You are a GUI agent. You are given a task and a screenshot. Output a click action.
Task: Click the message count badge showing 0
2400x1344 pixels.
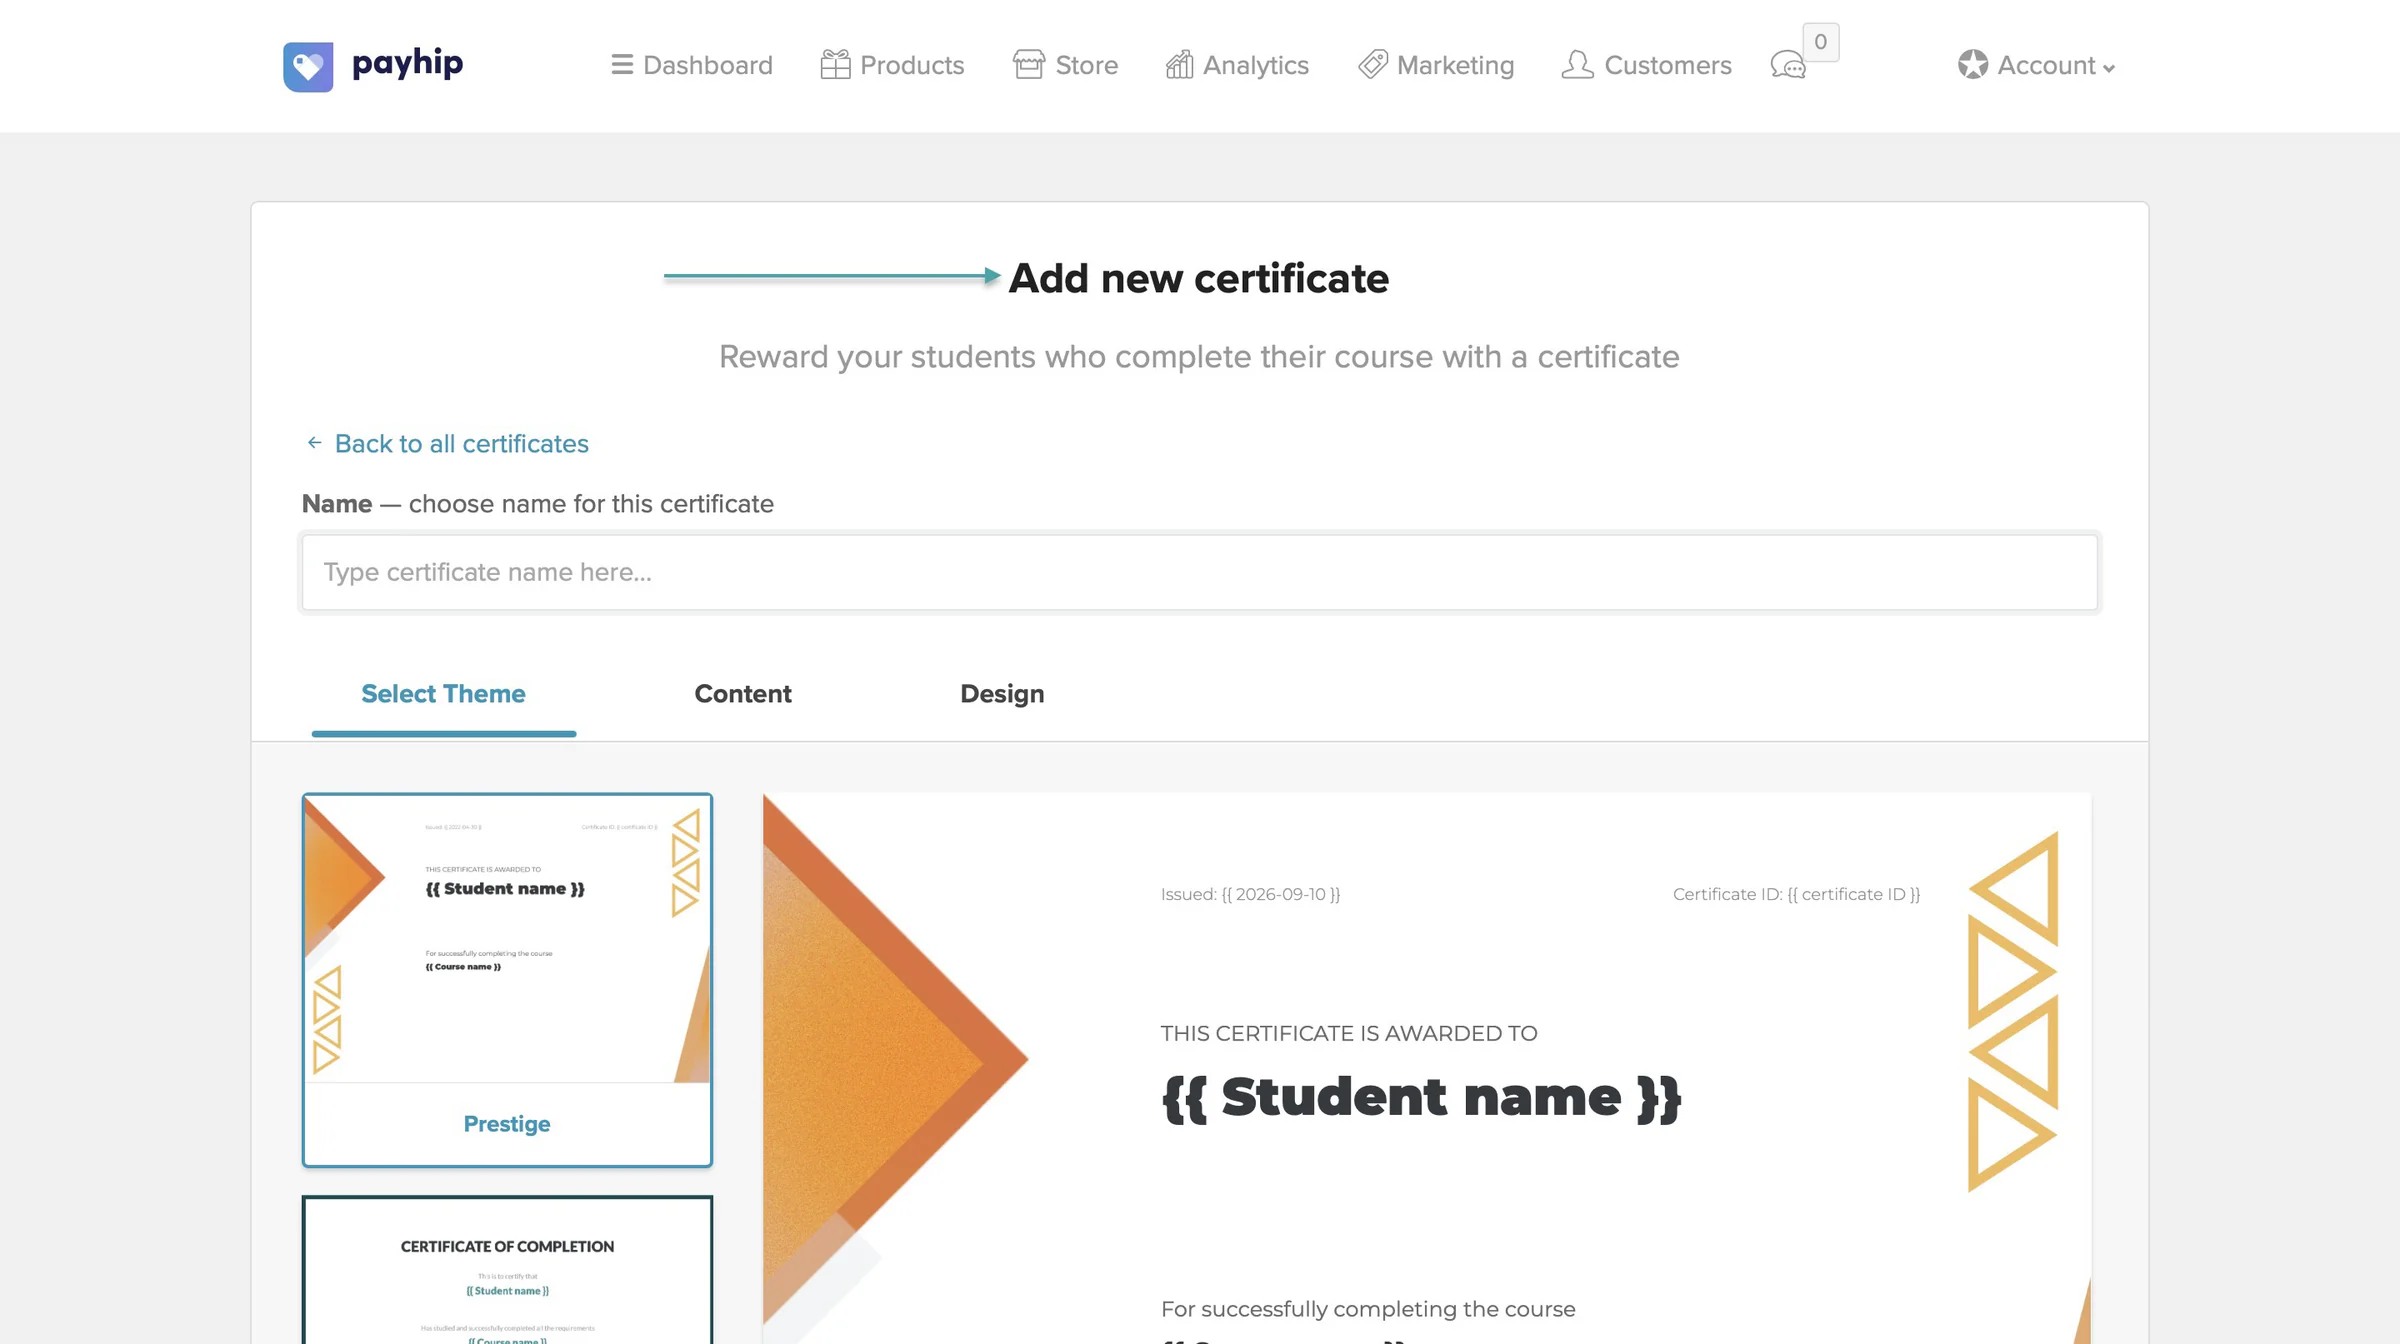coord(1820,42)
